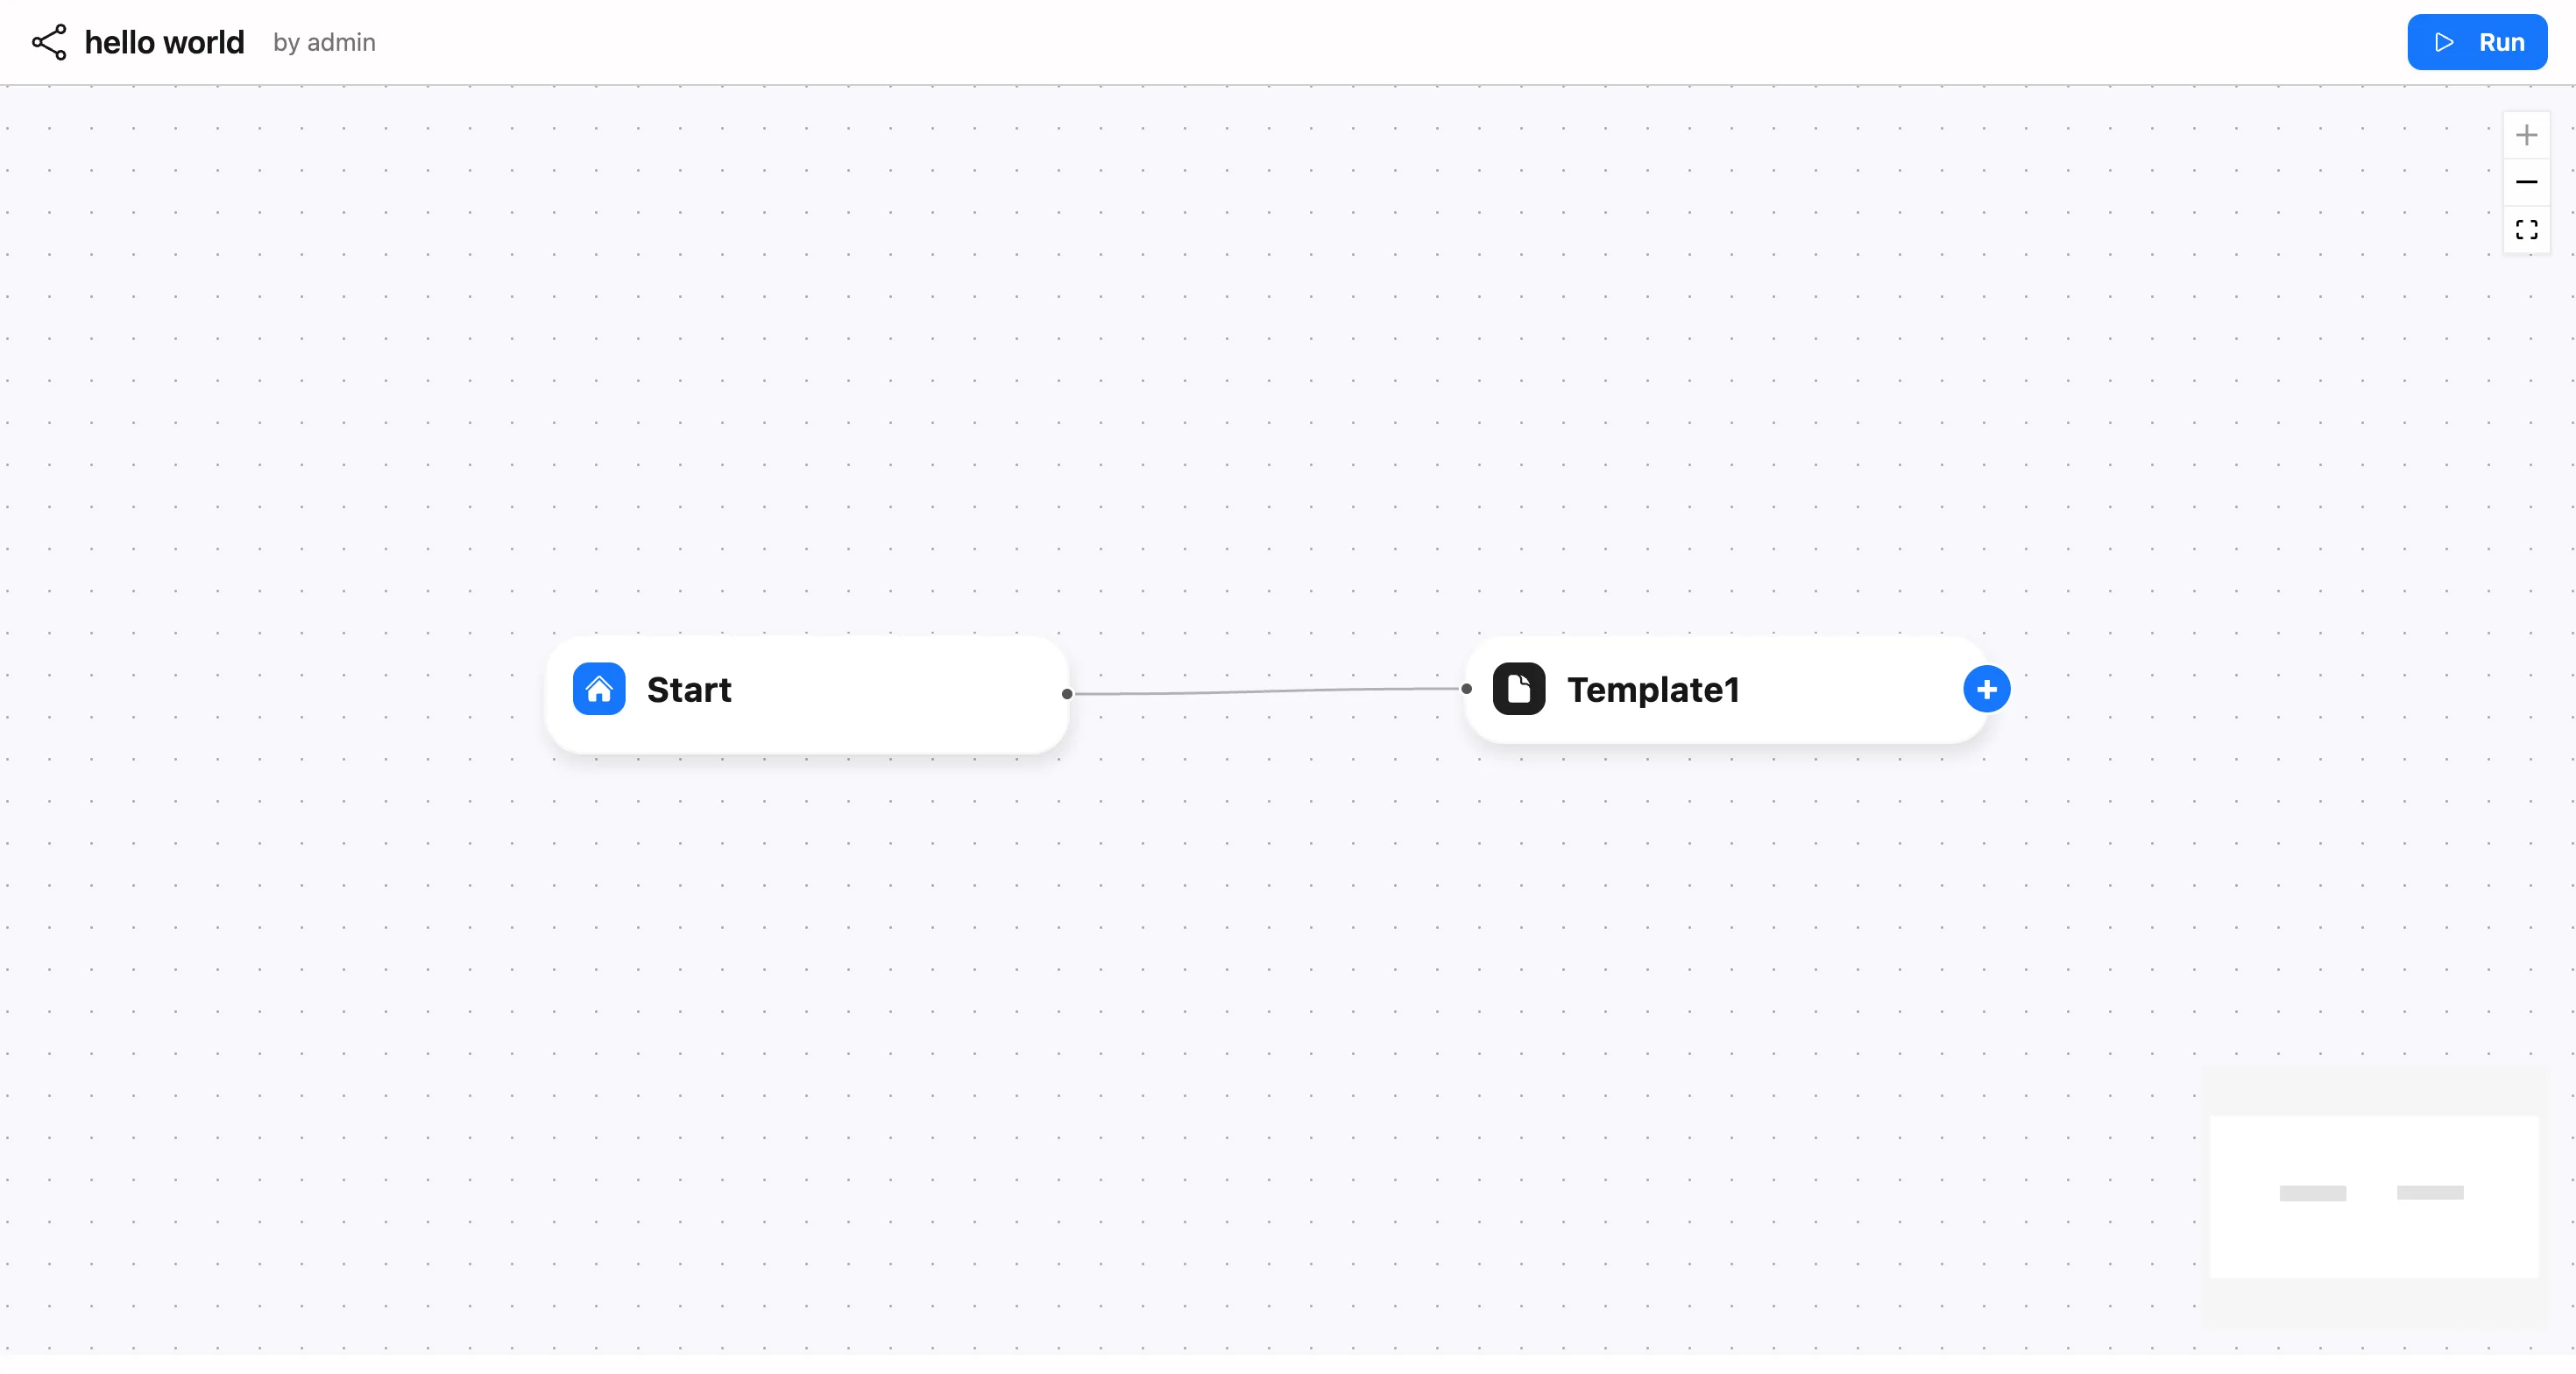This screenshot has width=2576, height=1374.
Task: Click the minimap in the bottom right corner
Action: pyautogui.click(x=2375, y=1195)
